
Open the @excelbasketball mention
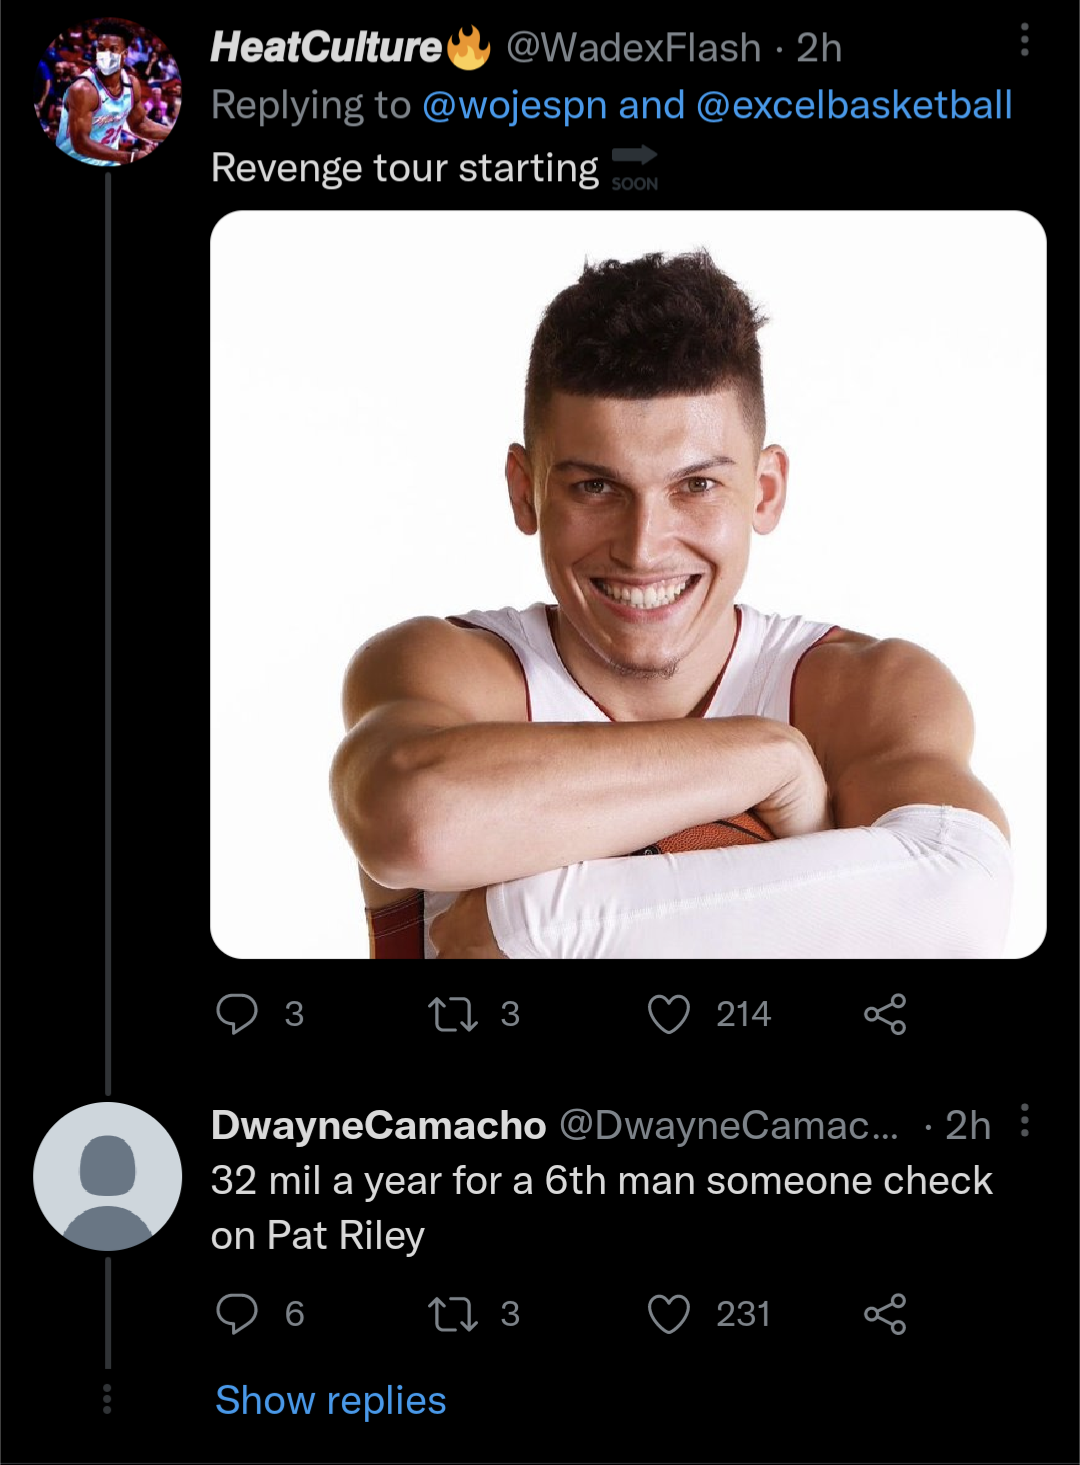point(858,103)
